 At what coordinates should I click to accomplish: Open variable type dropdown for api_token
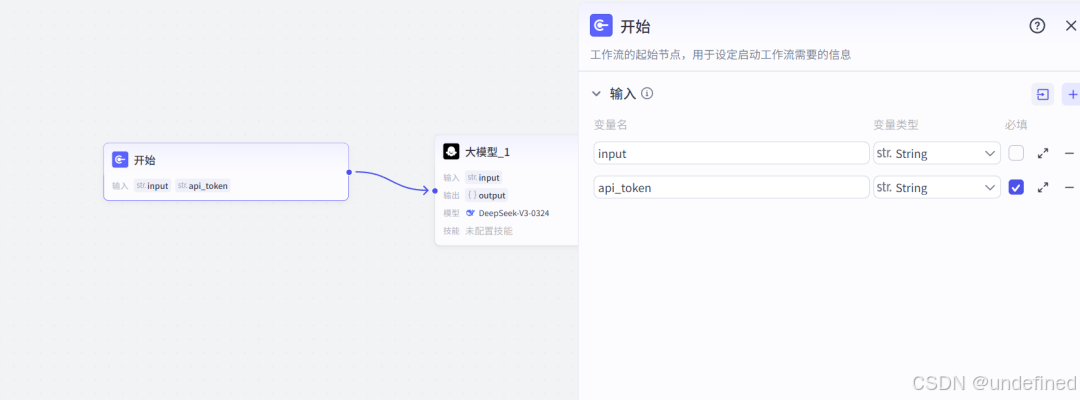937,187
